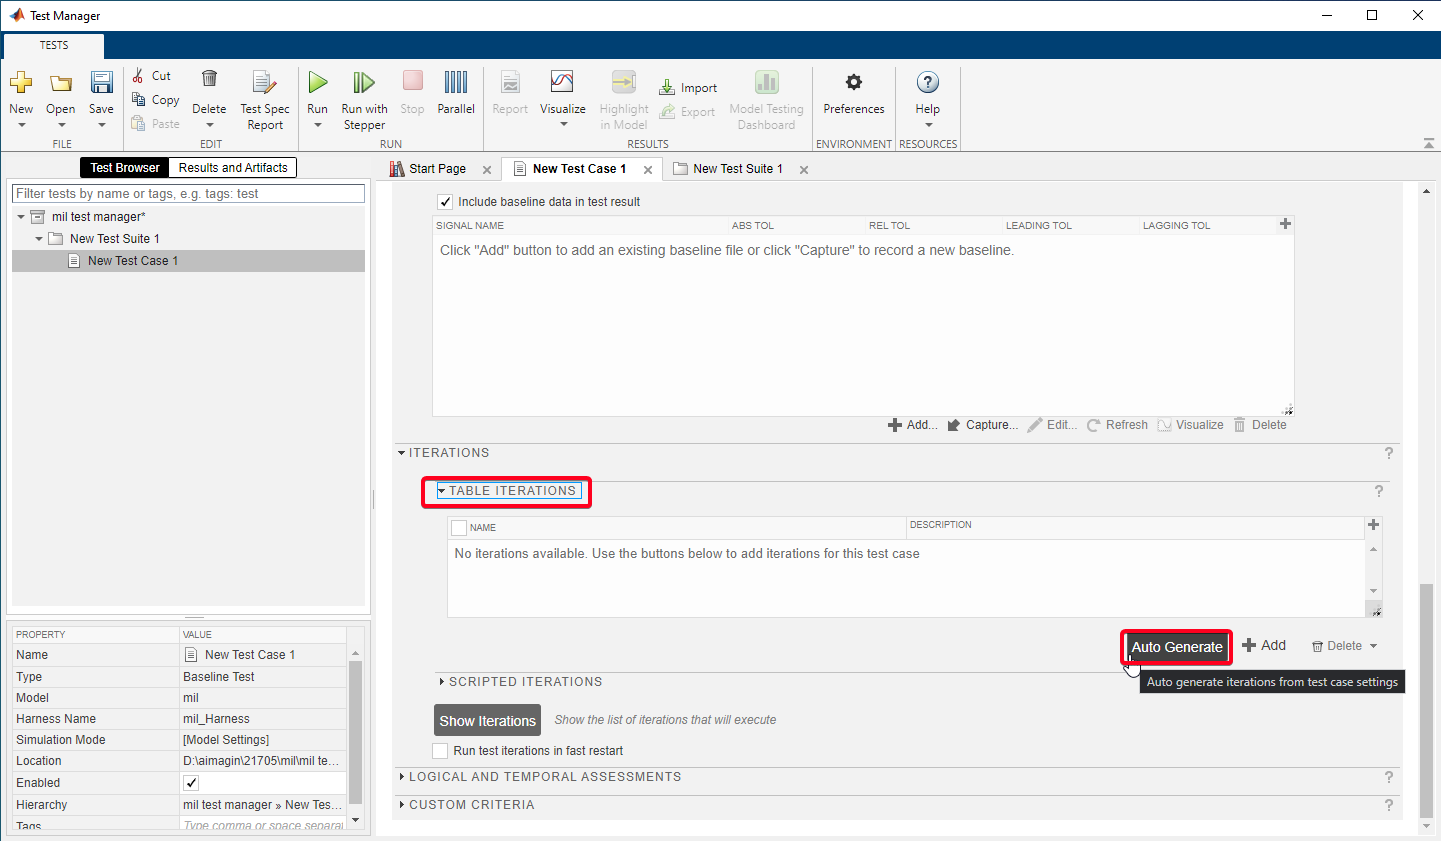Click the property table scrollbar
The image size is (1441, 841).
(x=355, y=732)
